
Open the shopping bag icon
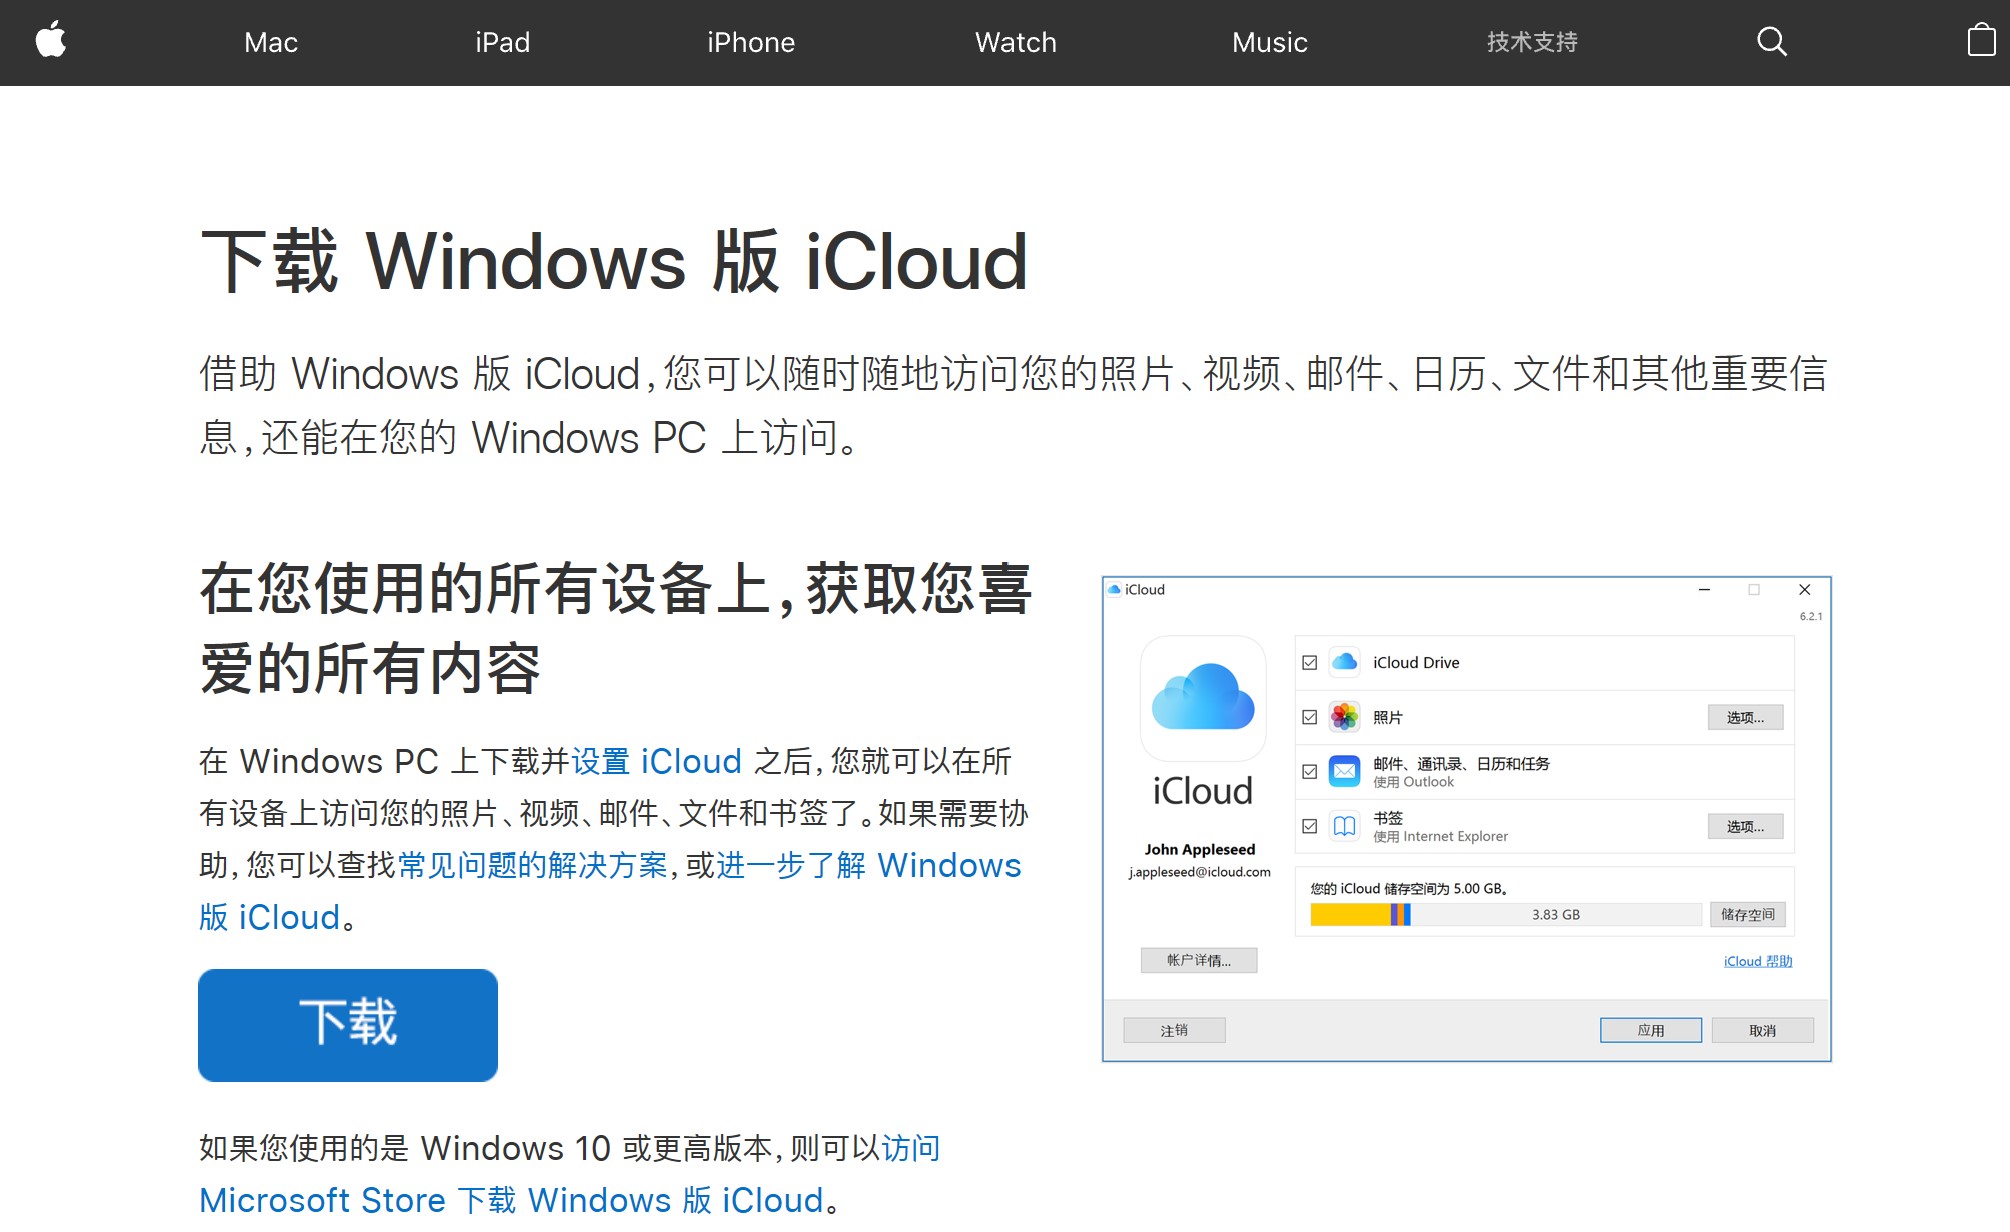coord(1980,41)
